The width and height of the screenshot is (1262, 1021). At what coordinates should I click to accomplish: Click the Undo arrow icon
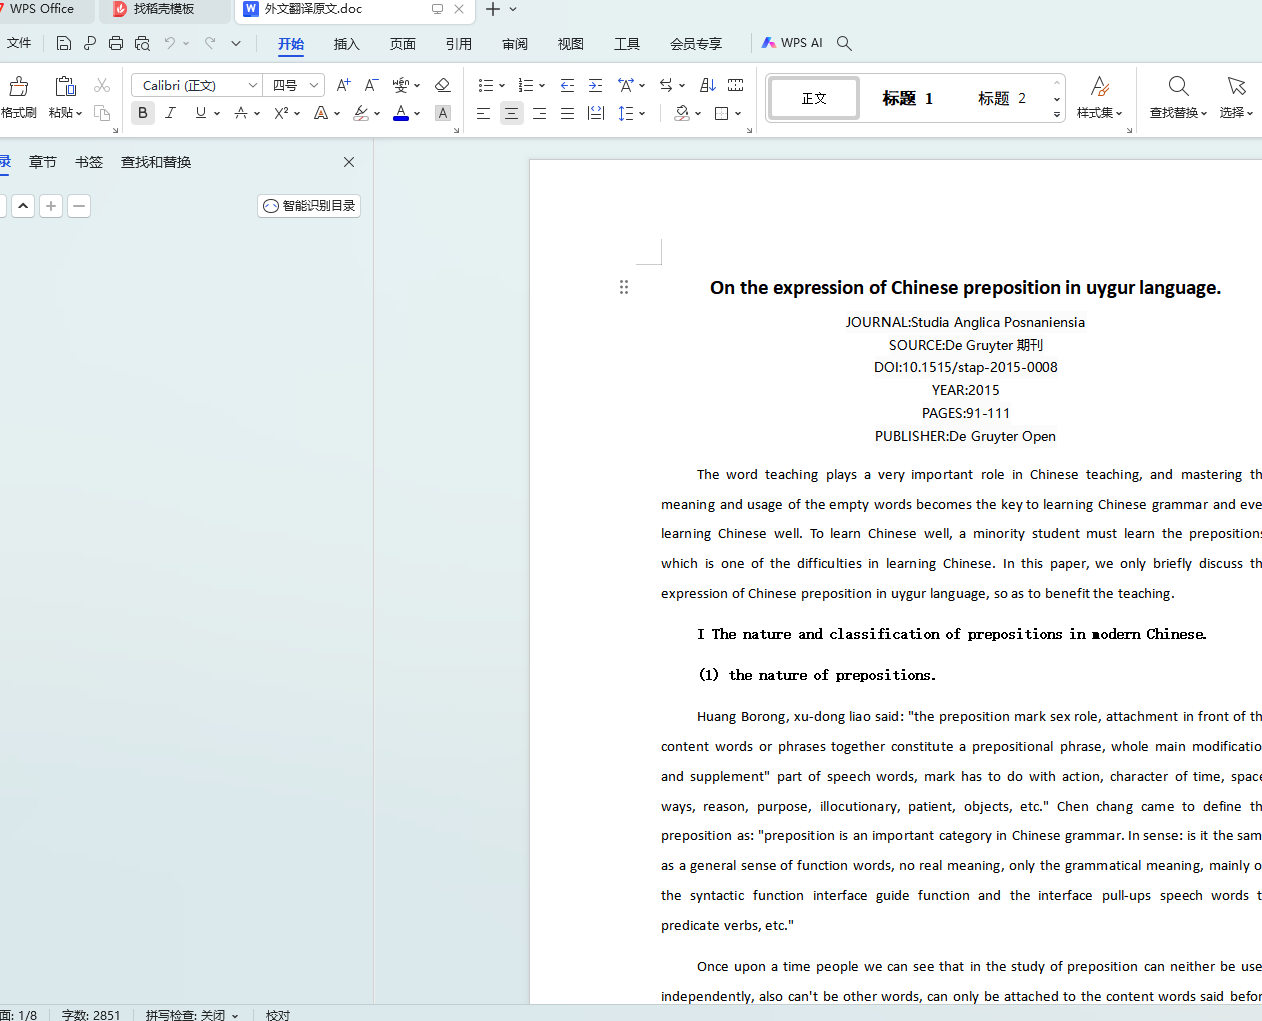point(170,43)
